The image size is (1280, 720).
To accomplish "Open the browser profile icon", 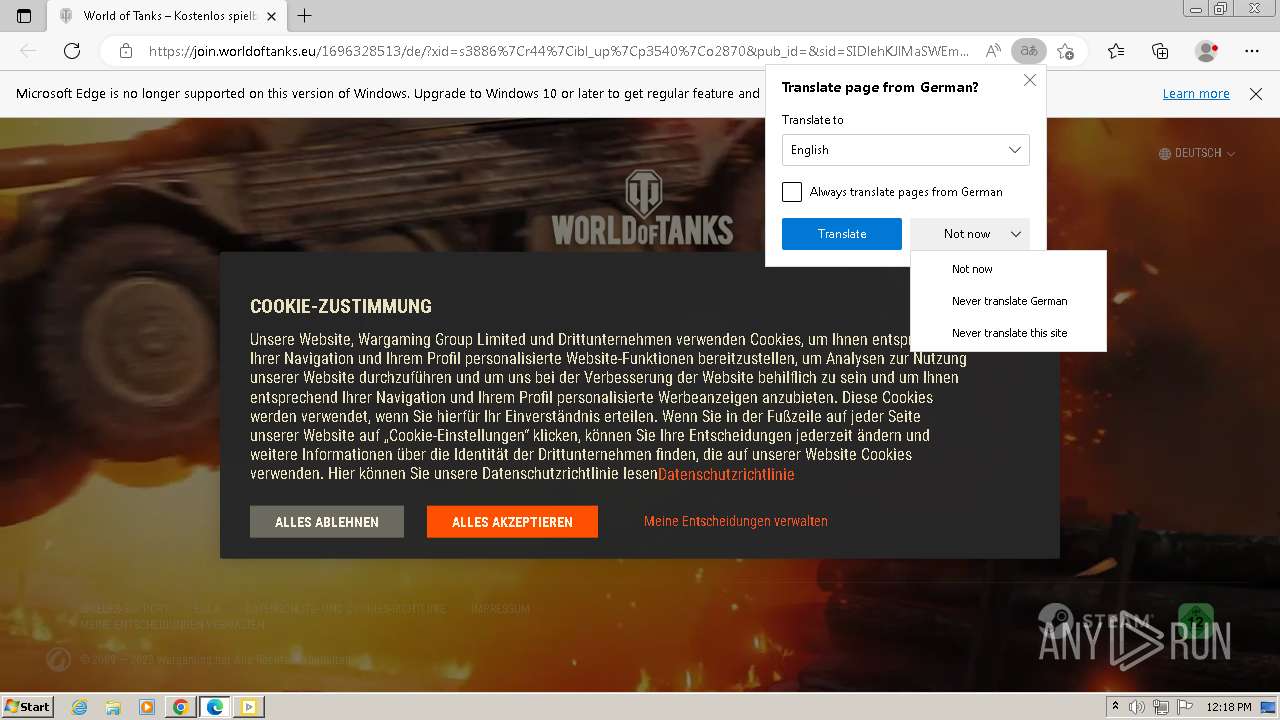I will pos(1206,51).
